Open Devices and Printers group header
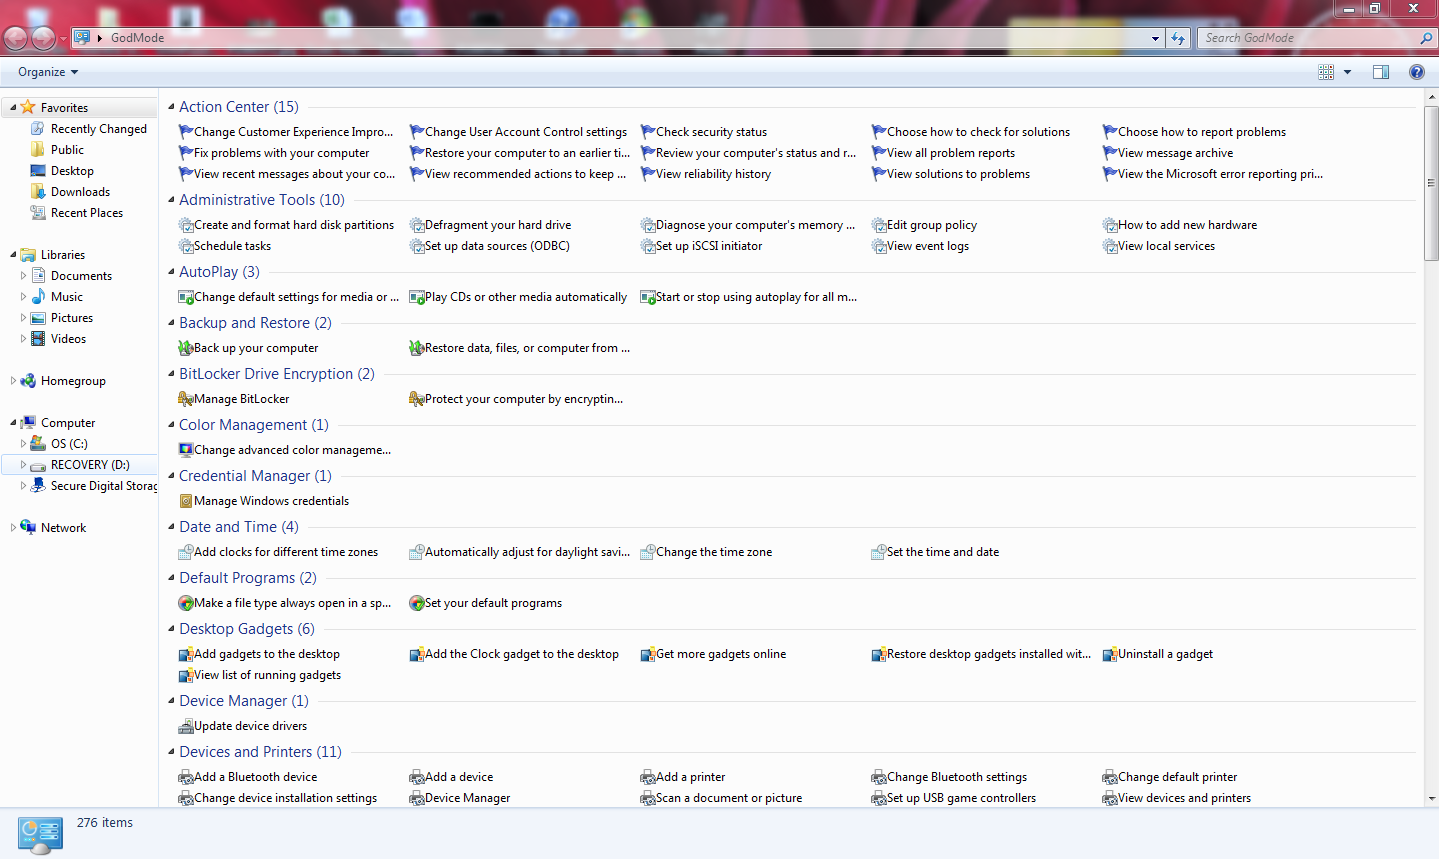 [260, 752]
